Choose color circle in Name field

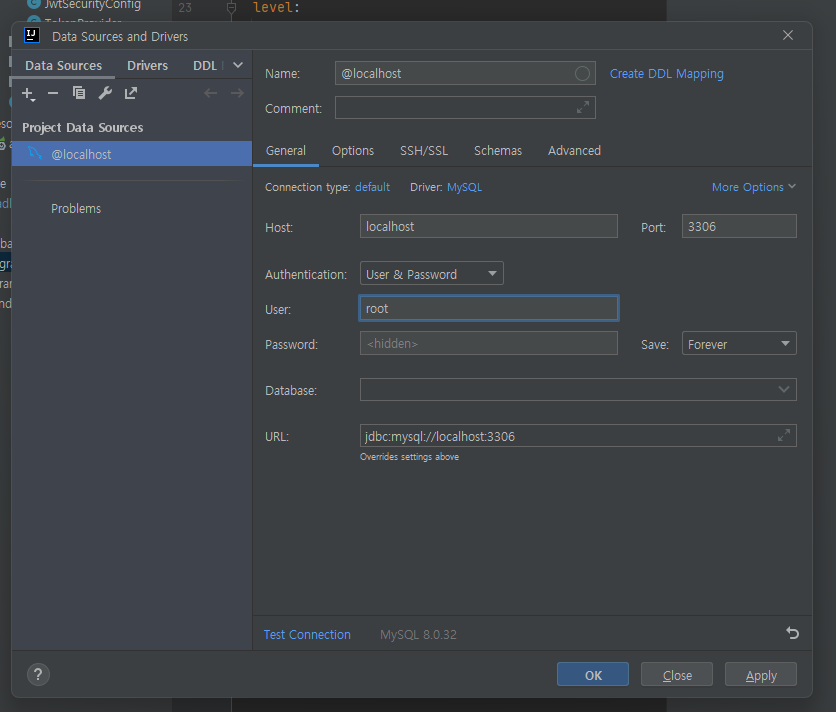tap(582, 74)
